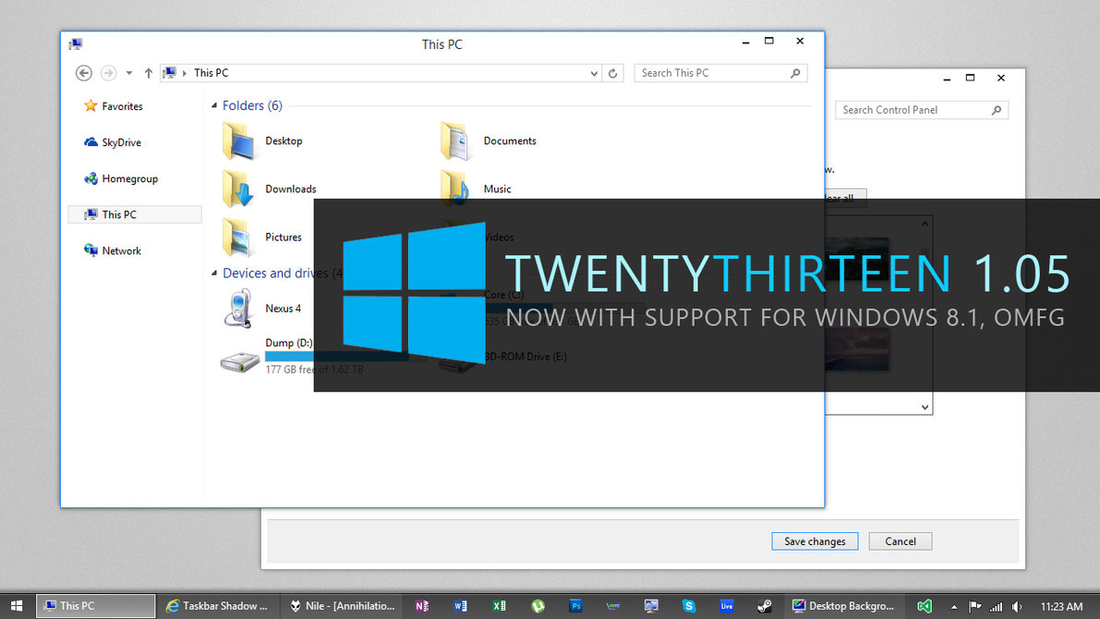The image size is (1100, 619).
Task: Go up one folder level
Action: pos(148,73)
